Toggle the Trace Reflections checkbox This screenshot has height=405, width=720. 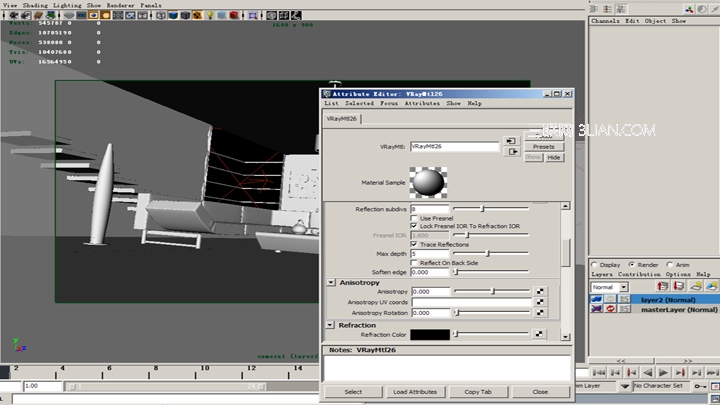(414, 244)
